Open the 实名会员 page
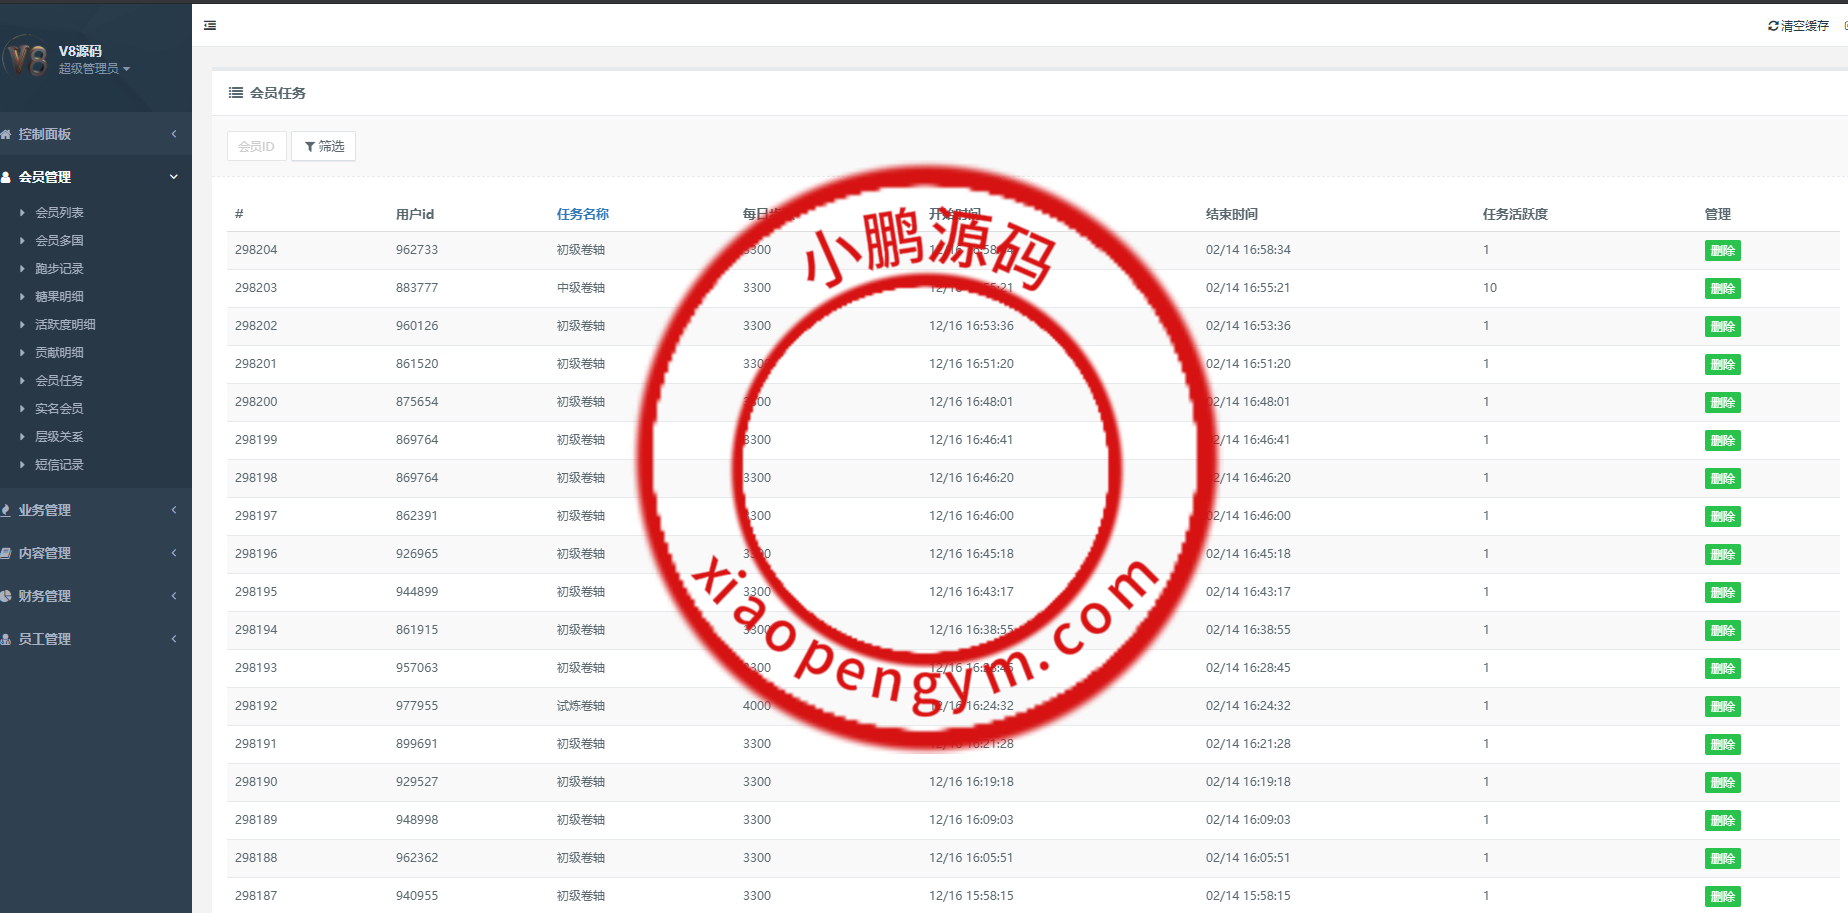Screen dimensions: 1848x913 coord(59,409)
